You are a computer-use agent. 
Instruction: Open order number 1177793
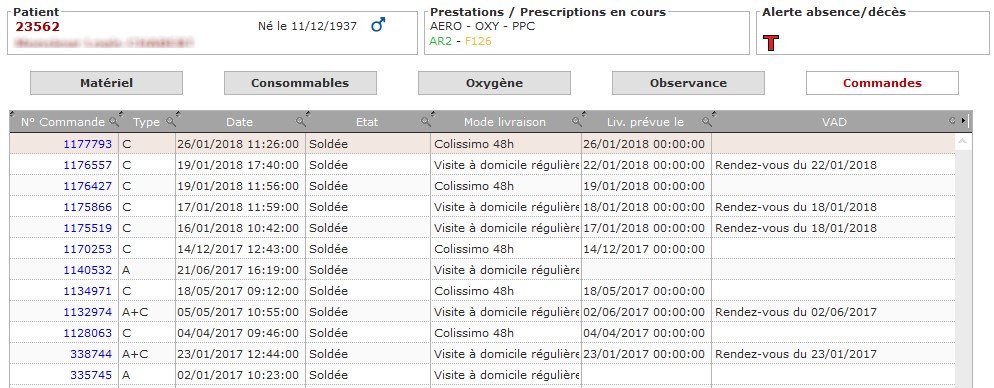[87, 144]
